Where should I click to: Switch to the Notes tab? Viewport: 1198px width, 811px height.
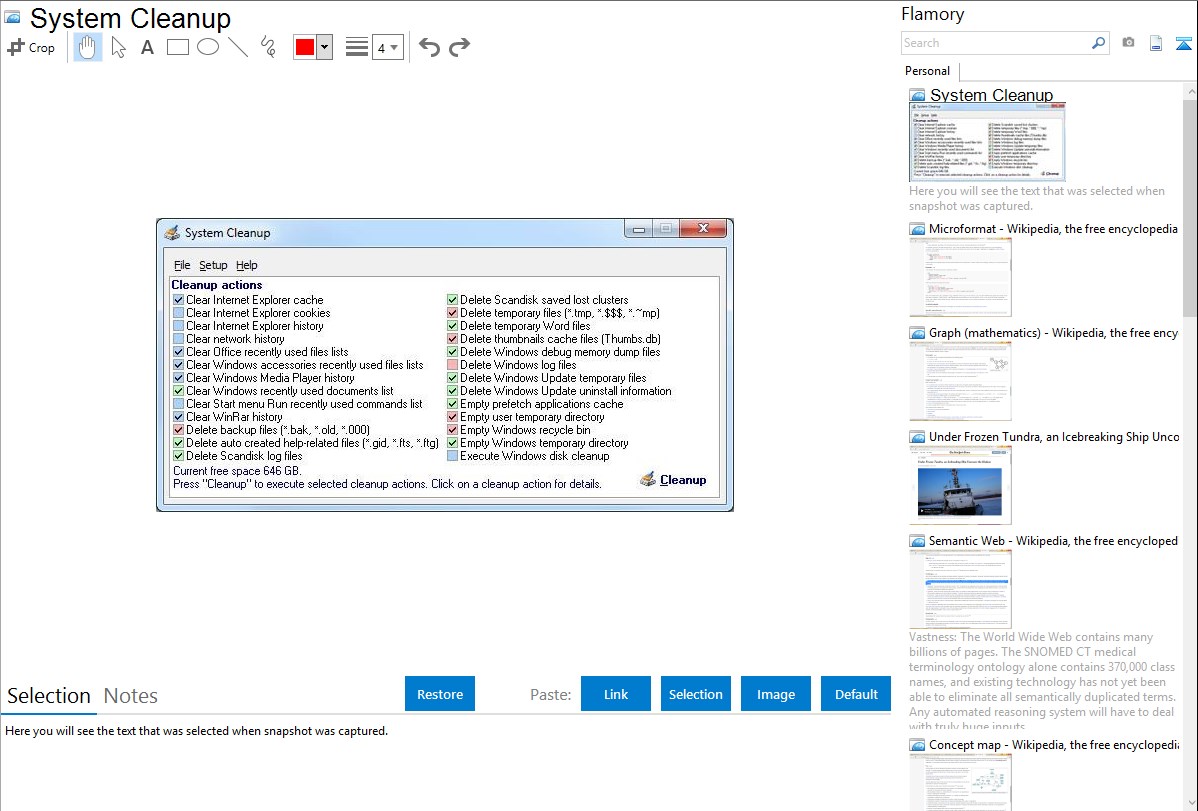click(x=131, y=696)
